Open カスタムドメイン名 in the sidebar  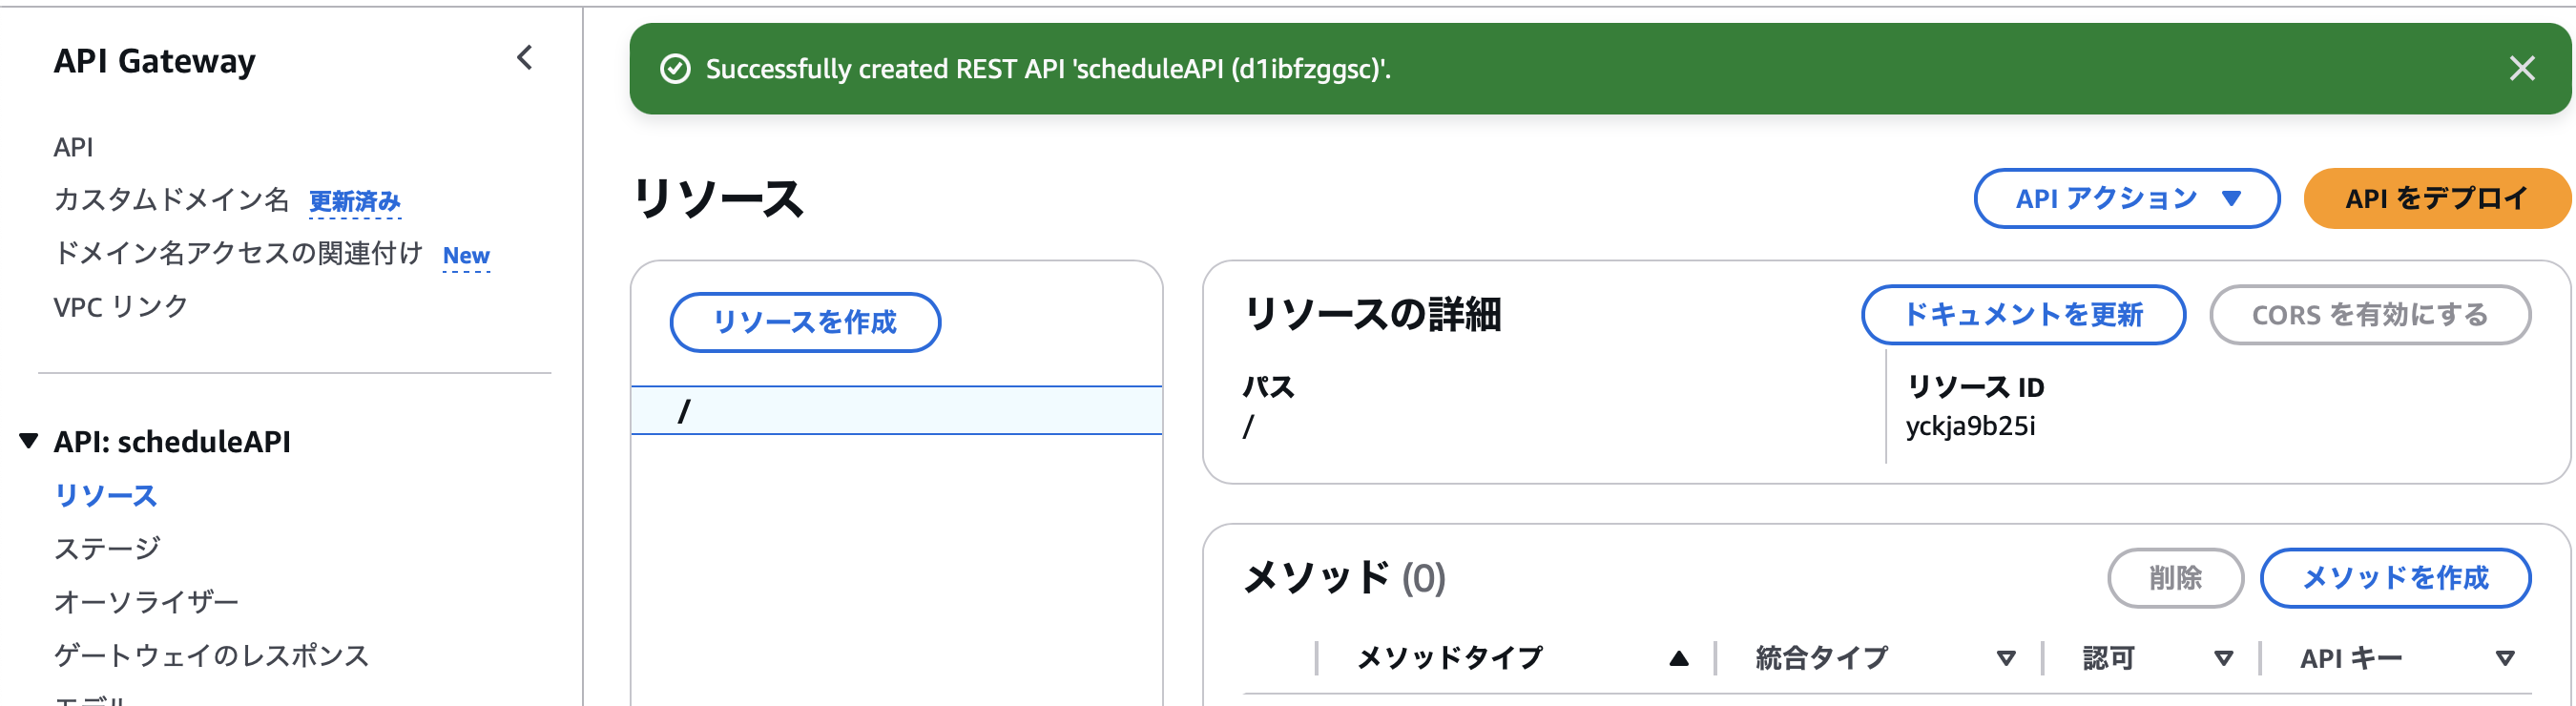175,200
